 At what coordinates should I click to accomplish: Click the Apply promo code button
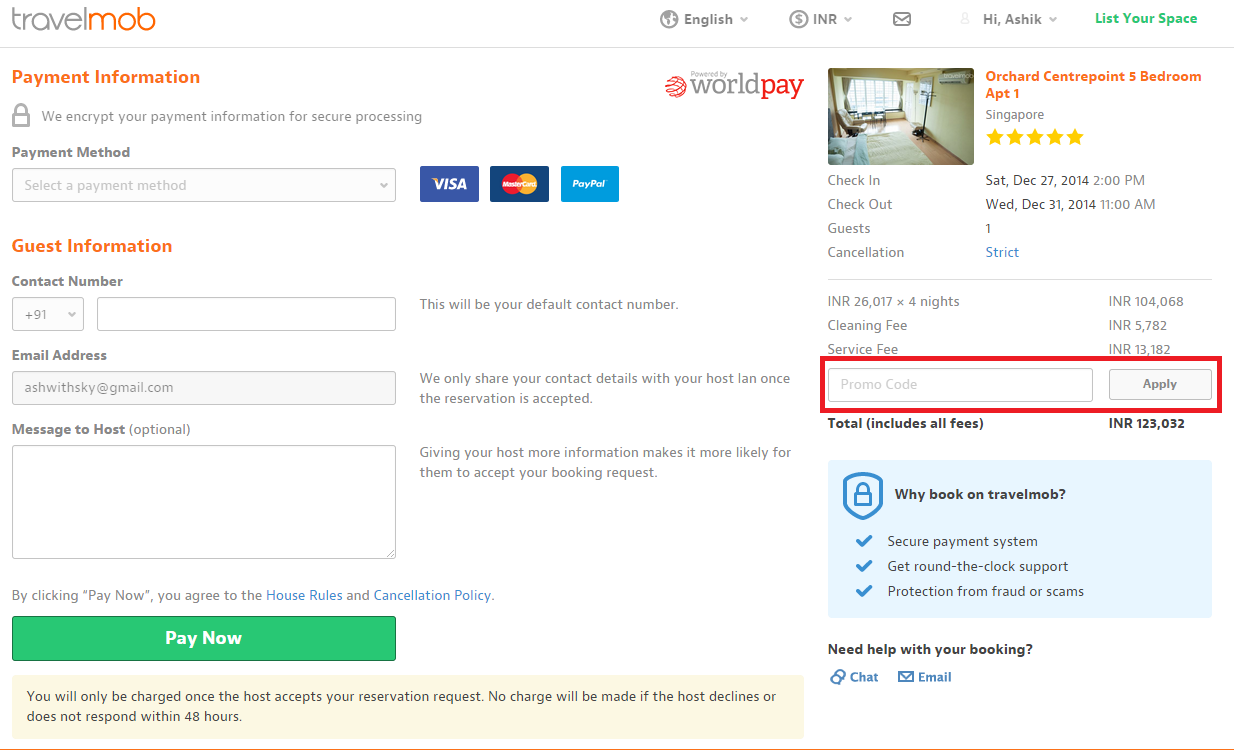(x=1160, y=385)
